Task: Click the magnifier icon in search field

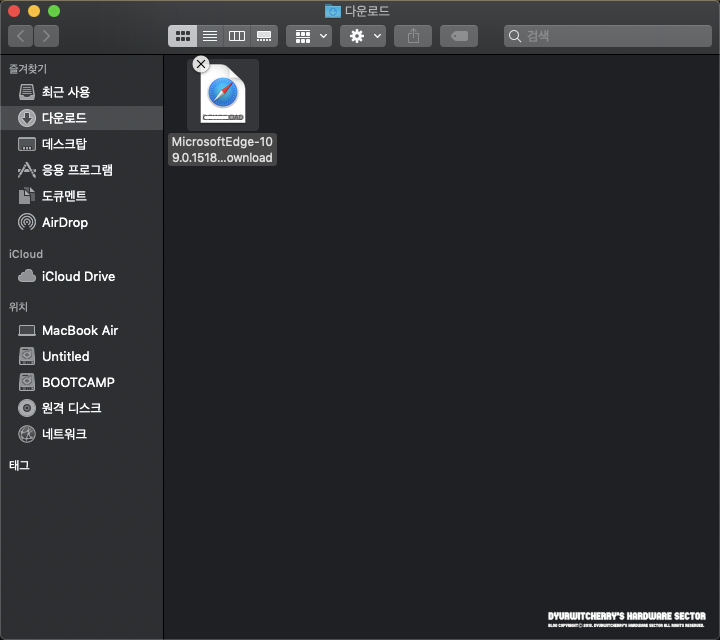Action: (x=515, y=36)
